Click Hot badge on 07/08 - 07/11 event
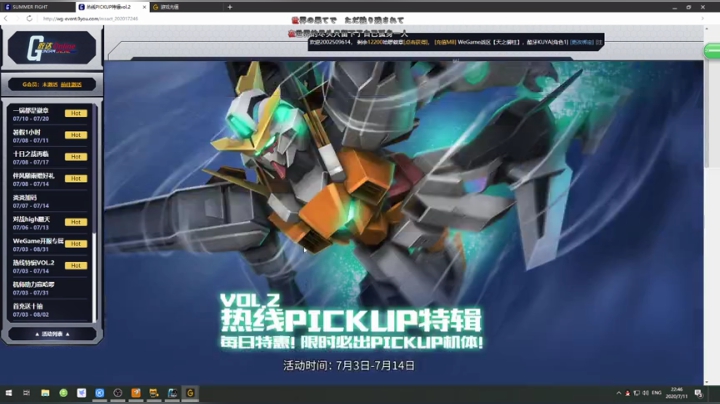 coord(76,135)
